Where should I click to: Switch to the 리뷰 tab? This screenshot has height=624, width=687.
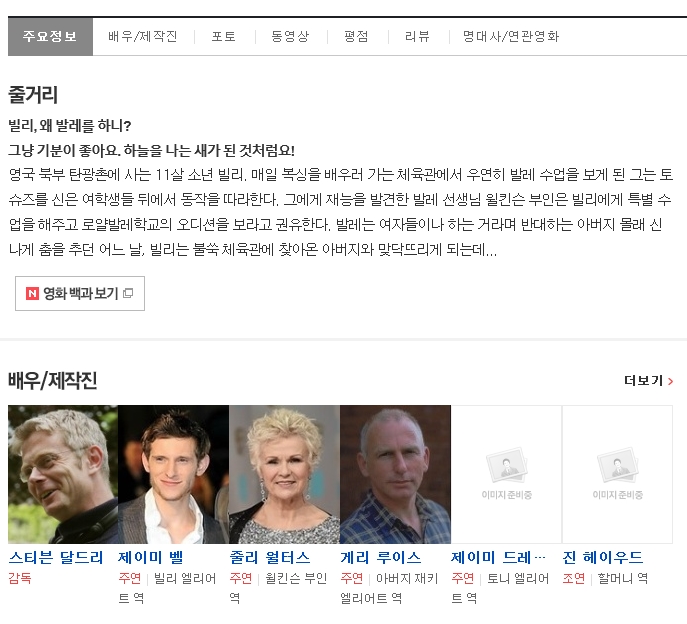tap(417, 36)
